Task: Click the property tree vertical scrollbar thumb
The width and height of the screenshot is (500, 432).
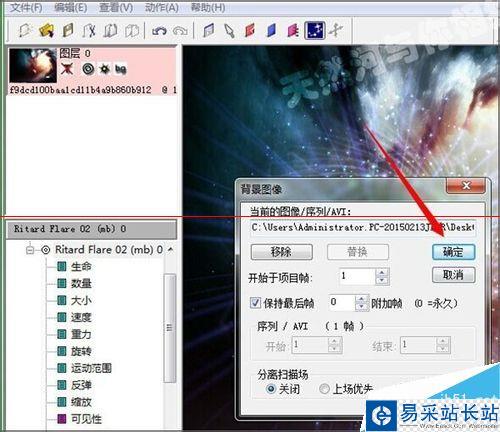Action: 170,328
